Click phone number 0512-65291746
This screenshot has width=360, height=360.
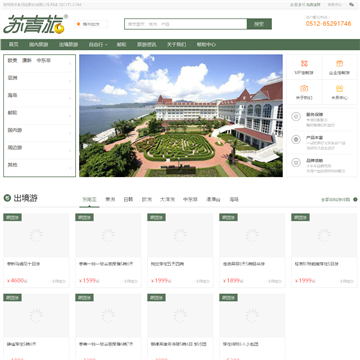point(328,24)
